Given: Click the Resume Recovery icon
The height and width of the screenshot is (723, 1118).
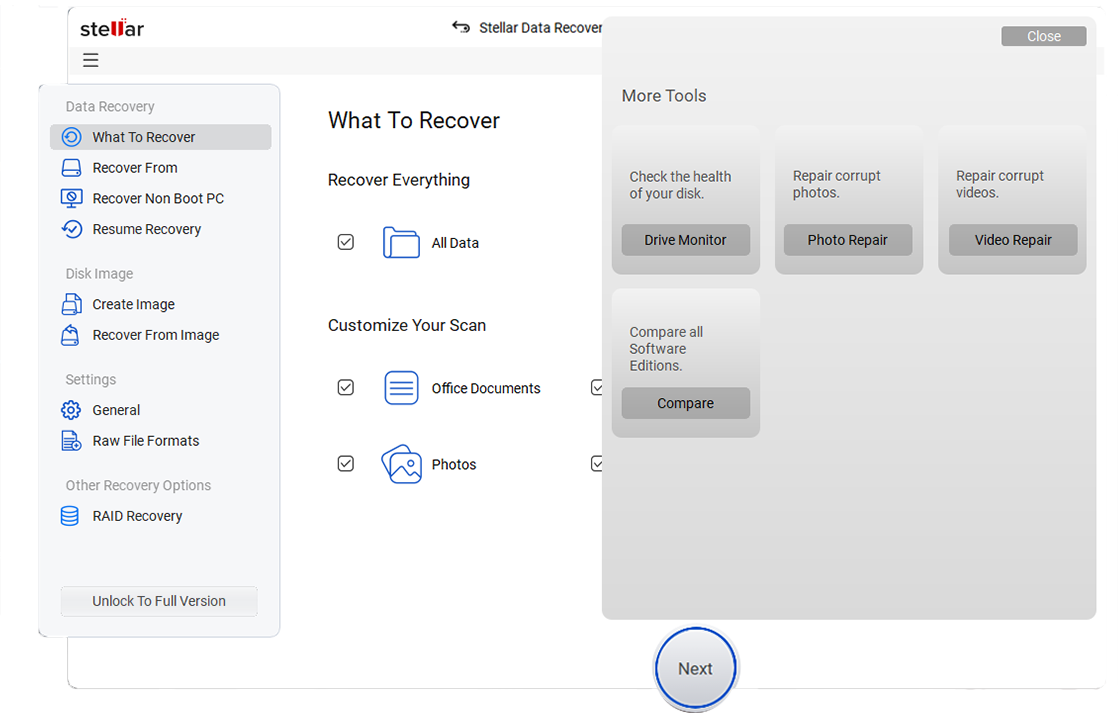Looking at the screenshot, I should [x=71, y=229].
